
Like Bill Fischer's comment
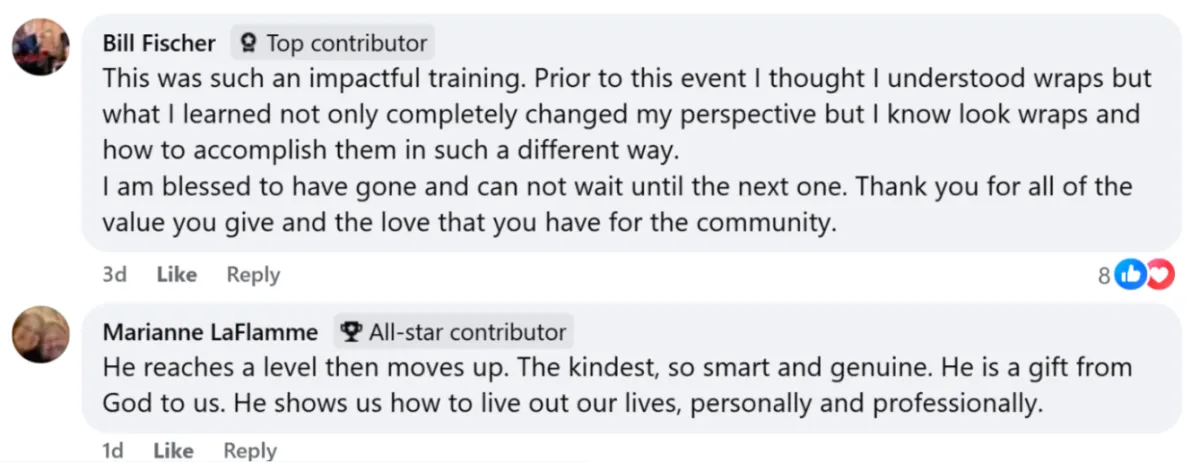(x=176, y=274)
